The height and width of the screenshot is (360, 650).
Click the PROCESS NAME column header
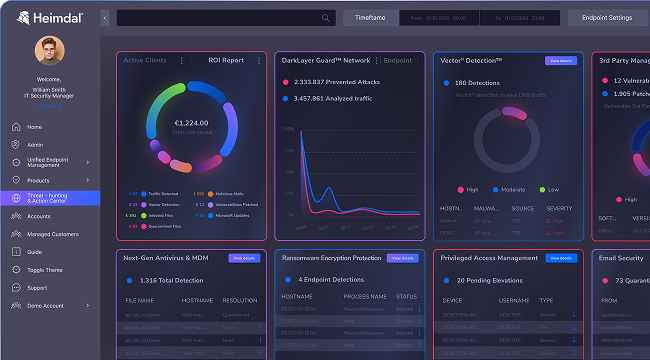(365, 297)
